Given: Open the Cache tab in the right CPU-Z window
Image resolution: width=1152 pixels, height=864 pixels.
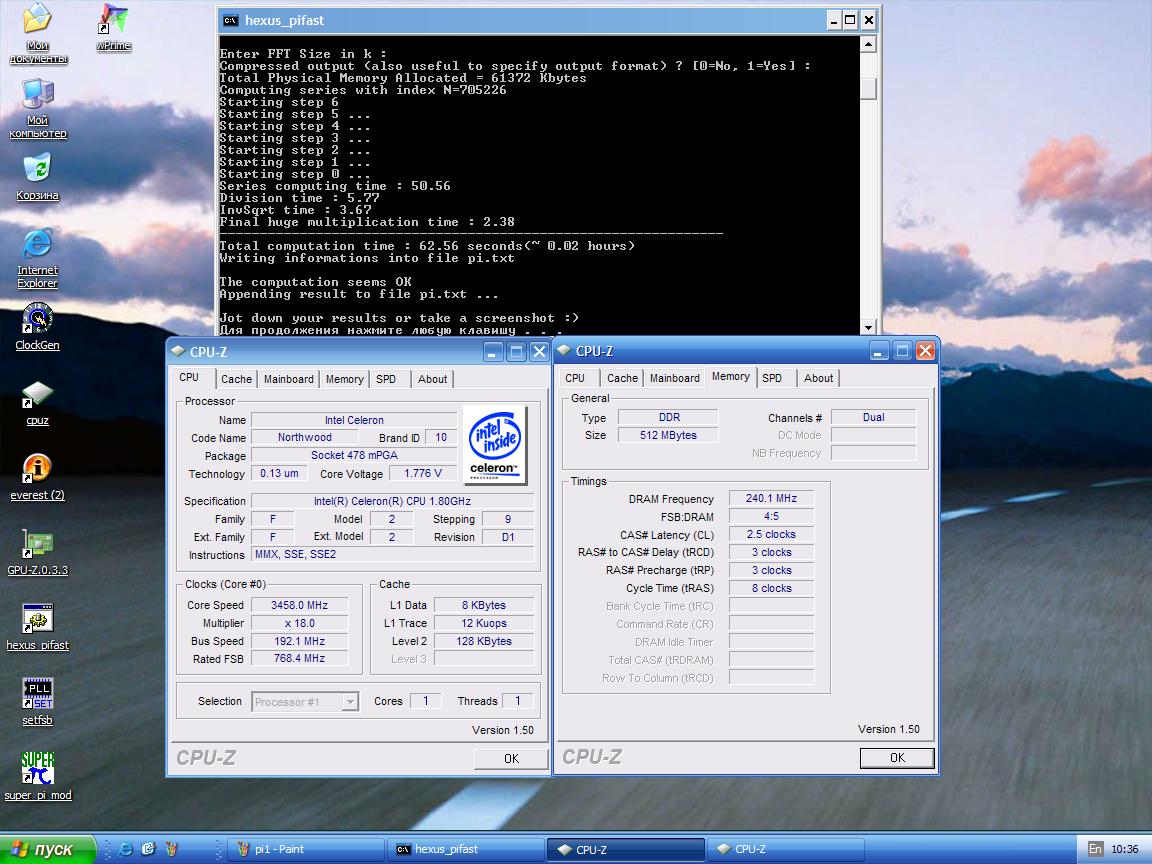Looking at the screenshot, I should tap(622, 378).
